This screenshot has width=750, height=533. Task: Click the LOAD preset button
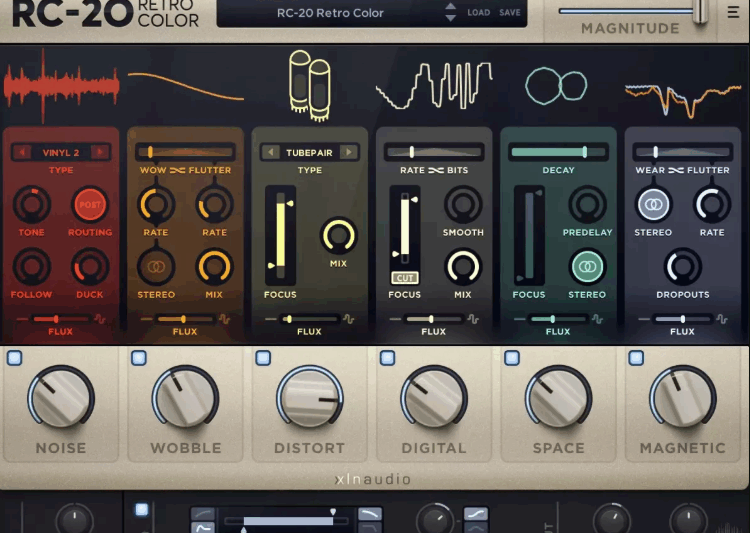(x=478, y=13)
